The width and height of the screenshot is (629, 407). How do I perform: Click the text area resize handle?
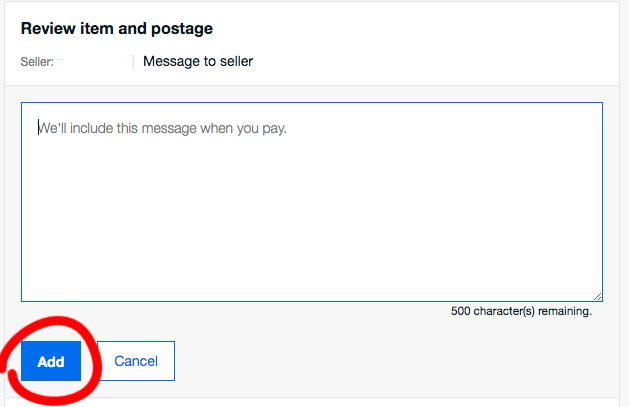(x=597, y=296)
